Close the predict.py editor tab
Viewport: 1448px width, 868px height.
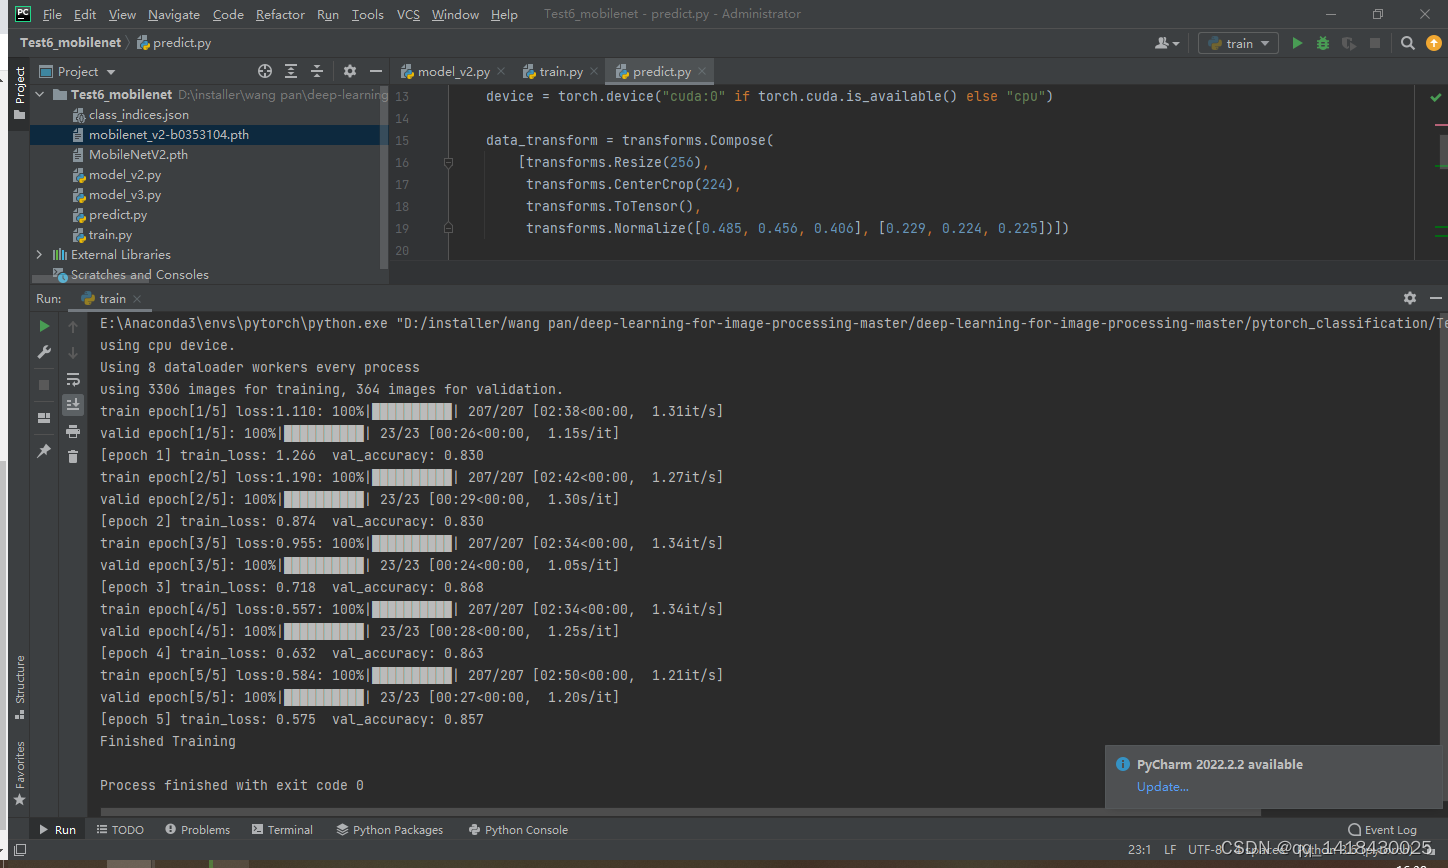[x=702, y=71]
